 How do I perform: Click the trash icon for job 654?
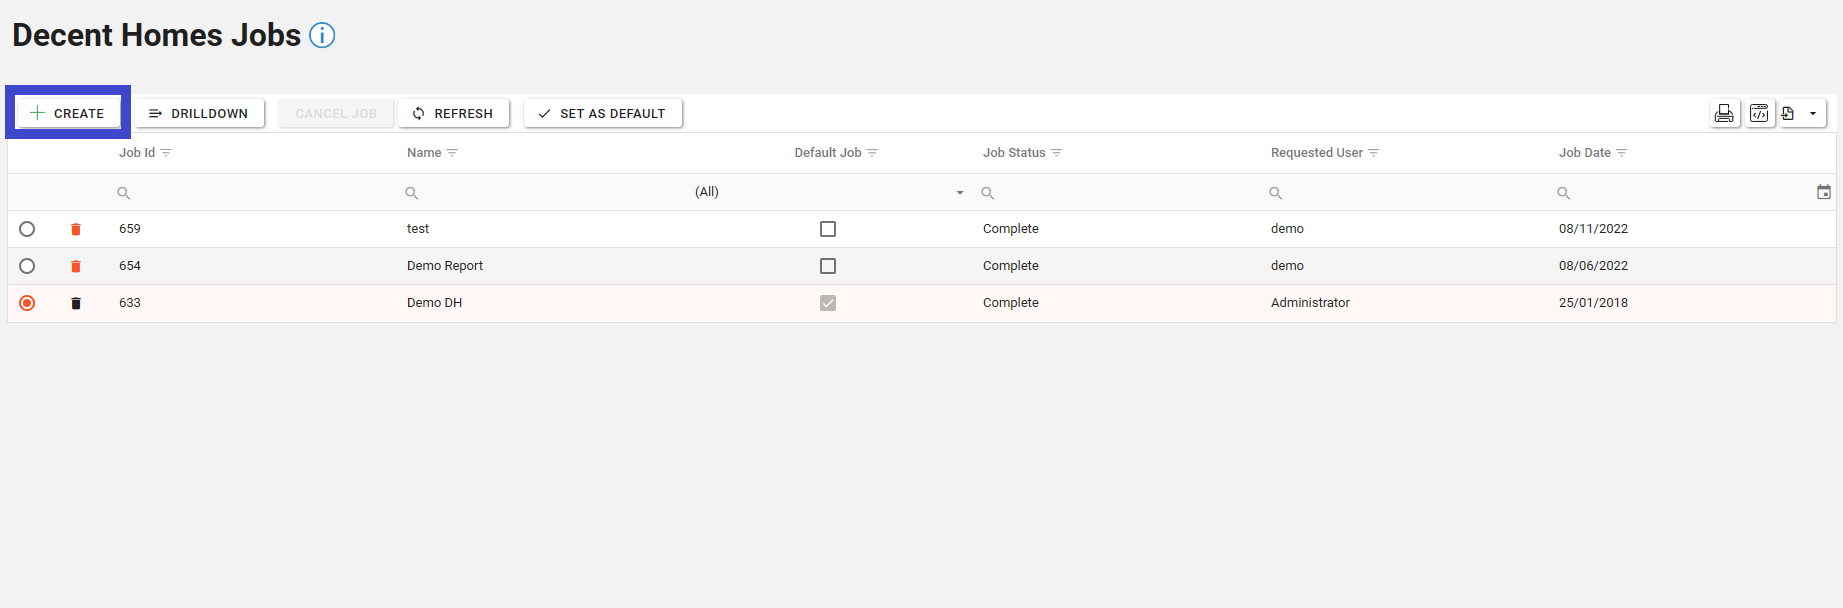76,266
